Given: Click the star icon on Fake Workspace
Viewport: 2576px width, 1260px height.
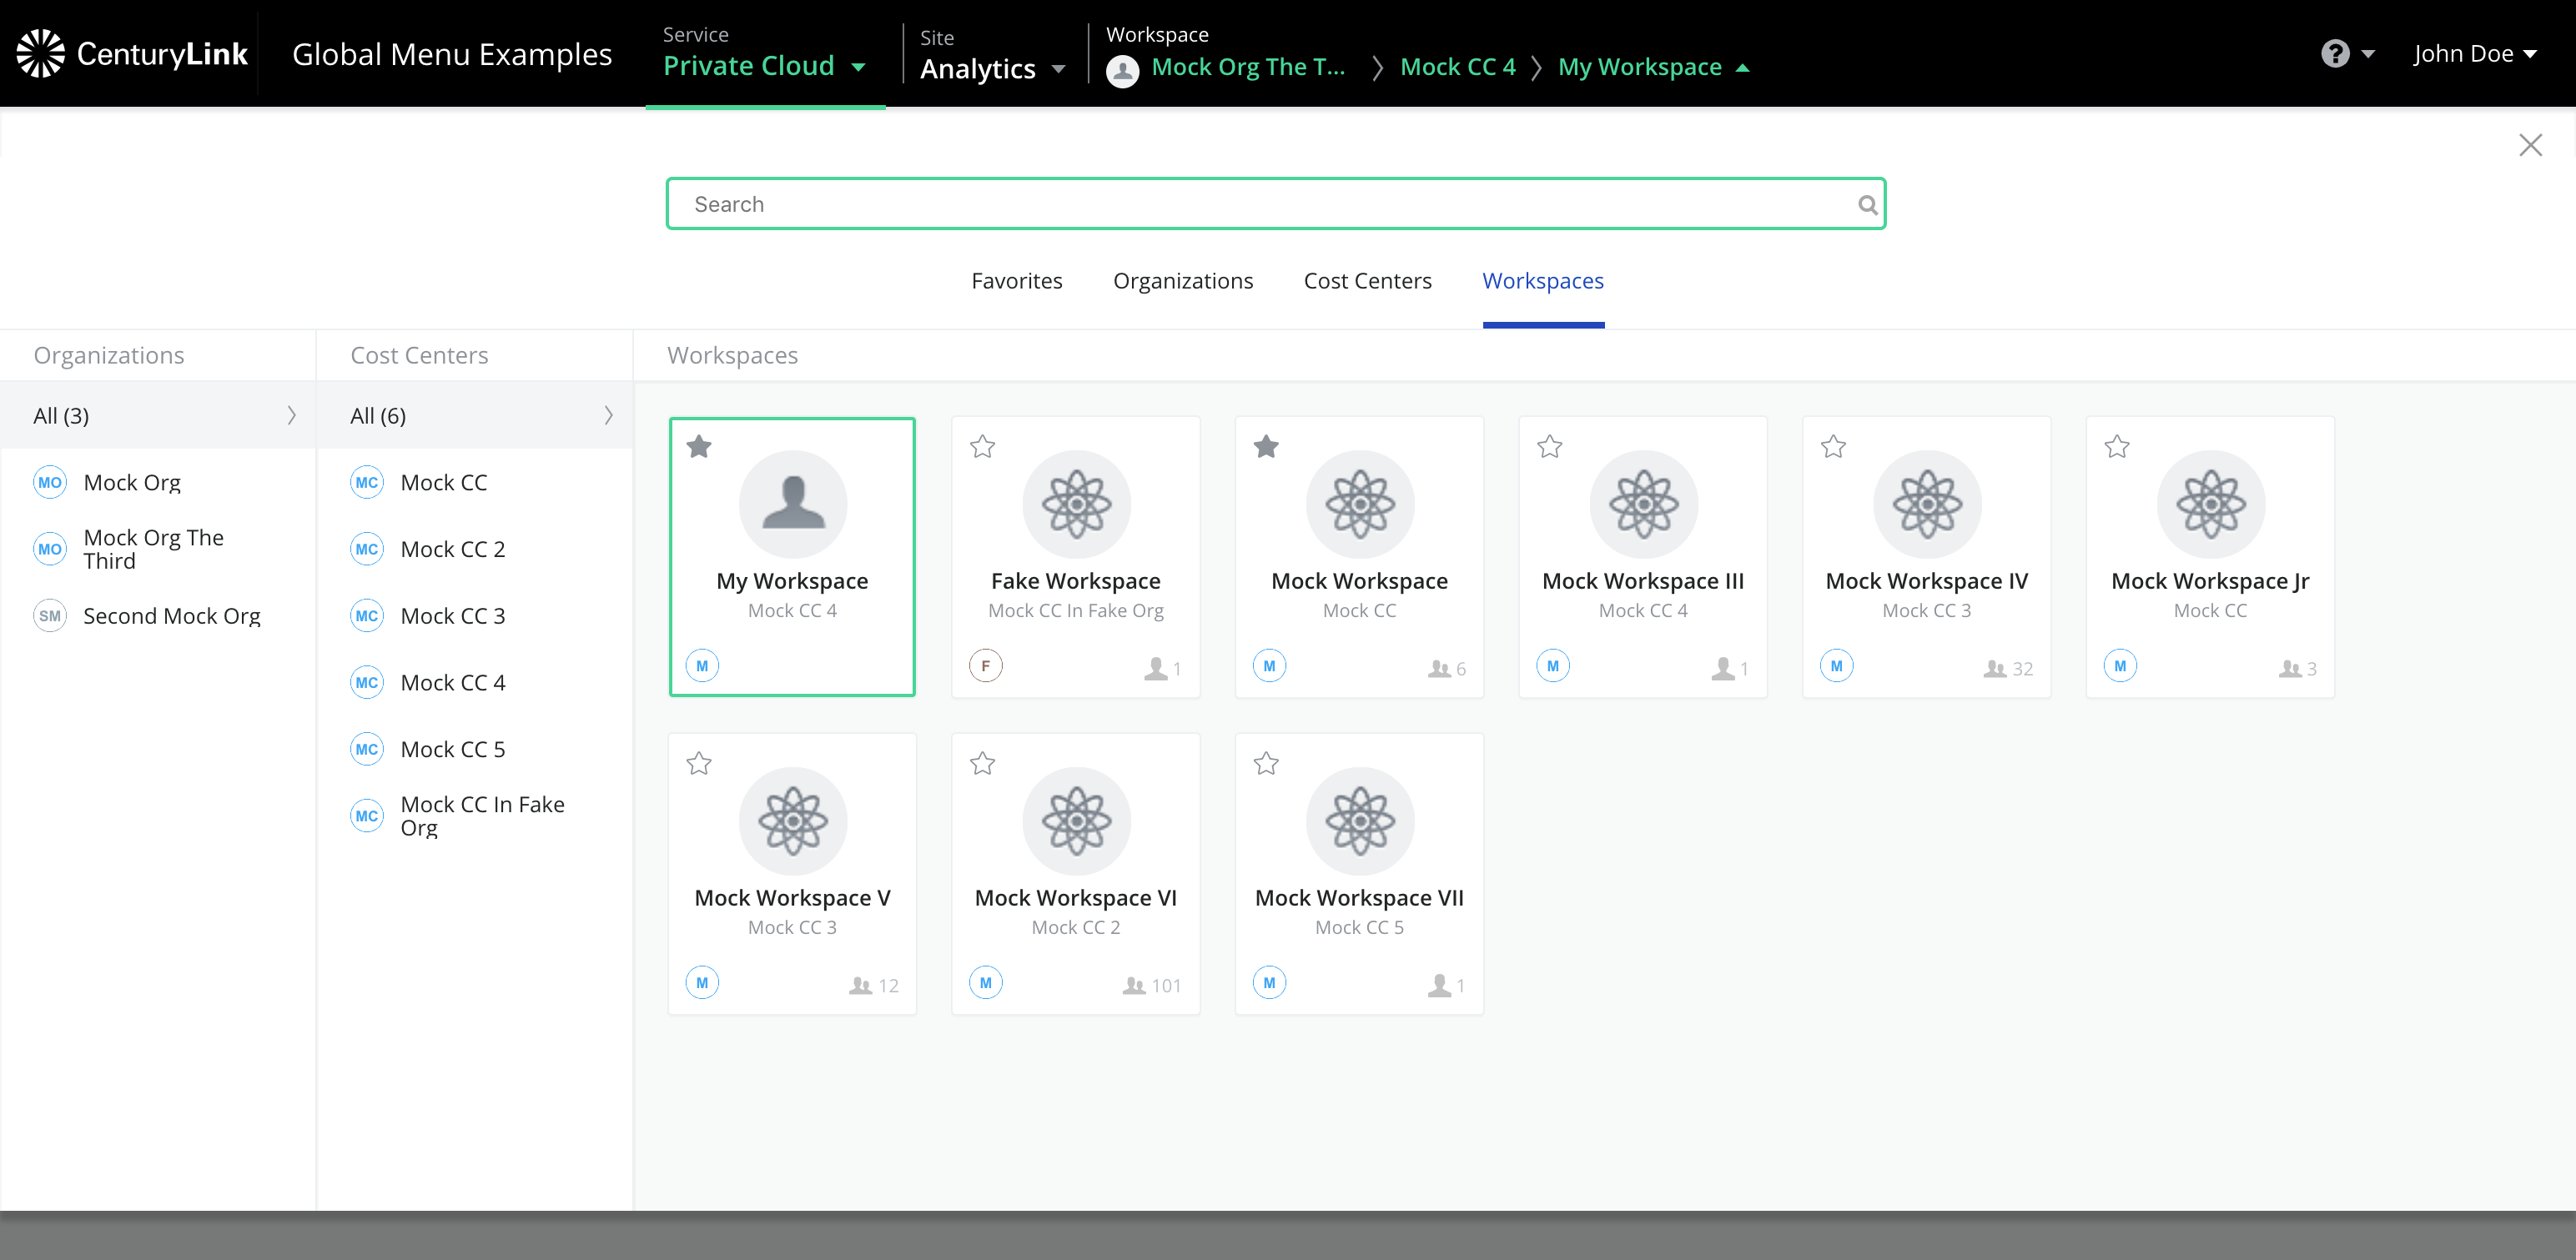Looking at the screenshot, I should point(981,447).
